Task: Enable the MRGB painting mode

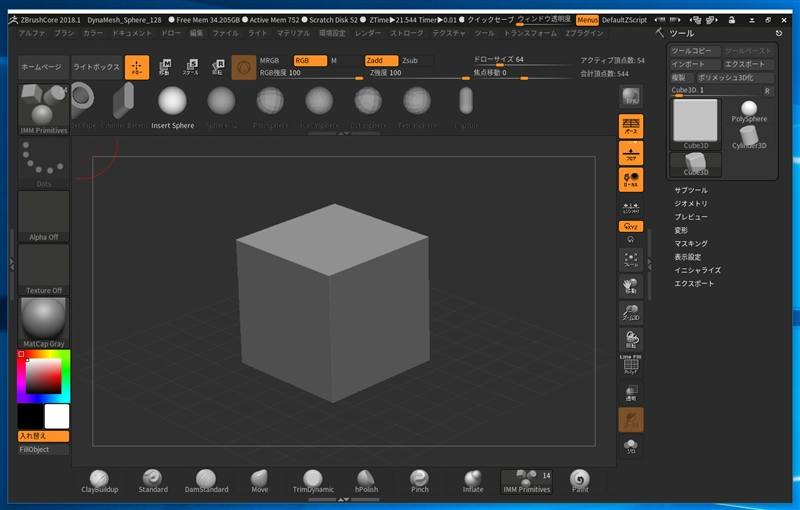Action: (275, 60)
